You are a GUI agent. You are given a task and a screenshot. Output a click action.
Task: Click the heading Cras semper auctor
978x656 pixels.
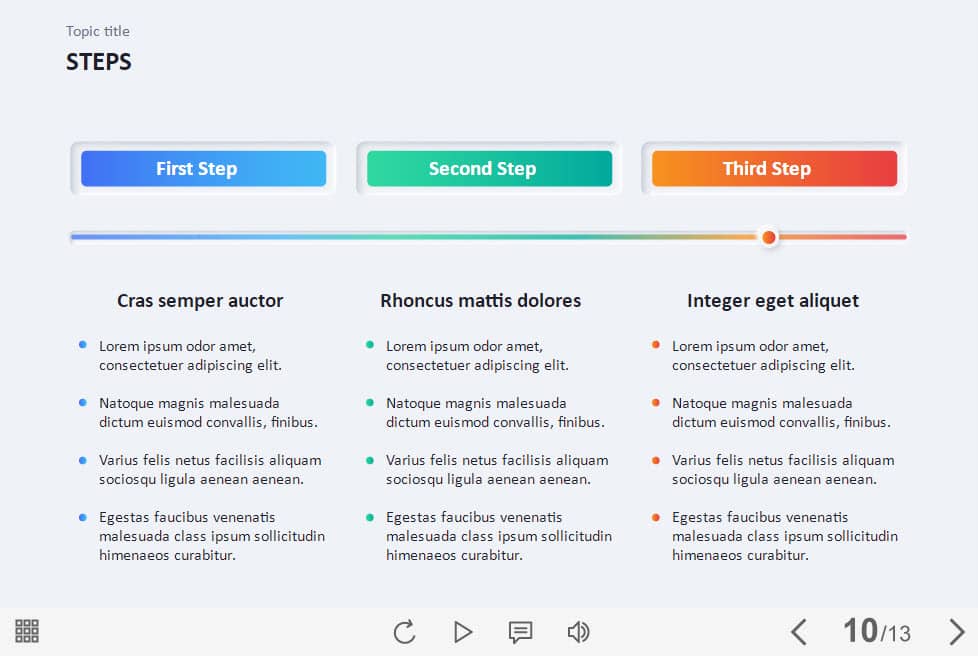pos(200,300)
